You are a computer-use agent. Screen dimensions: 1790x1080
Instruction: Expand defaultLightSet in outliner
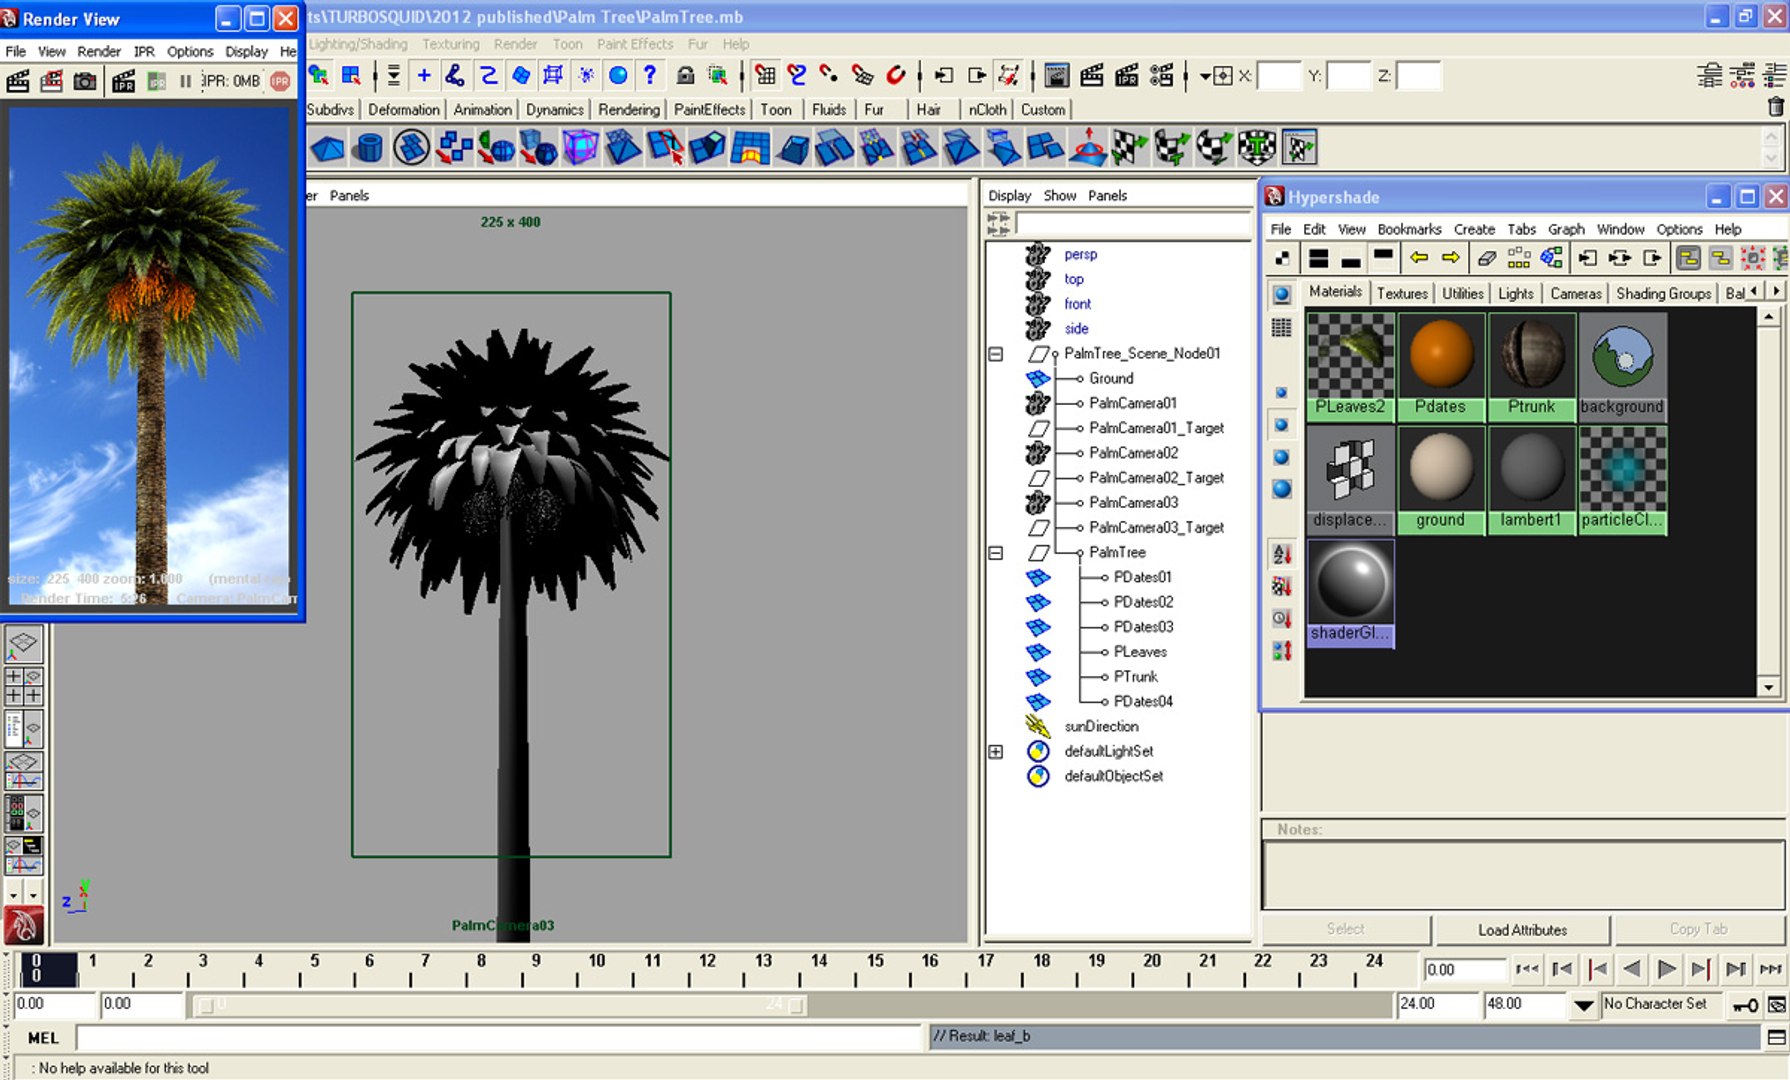pyautogui.click(x=996, y=752)
